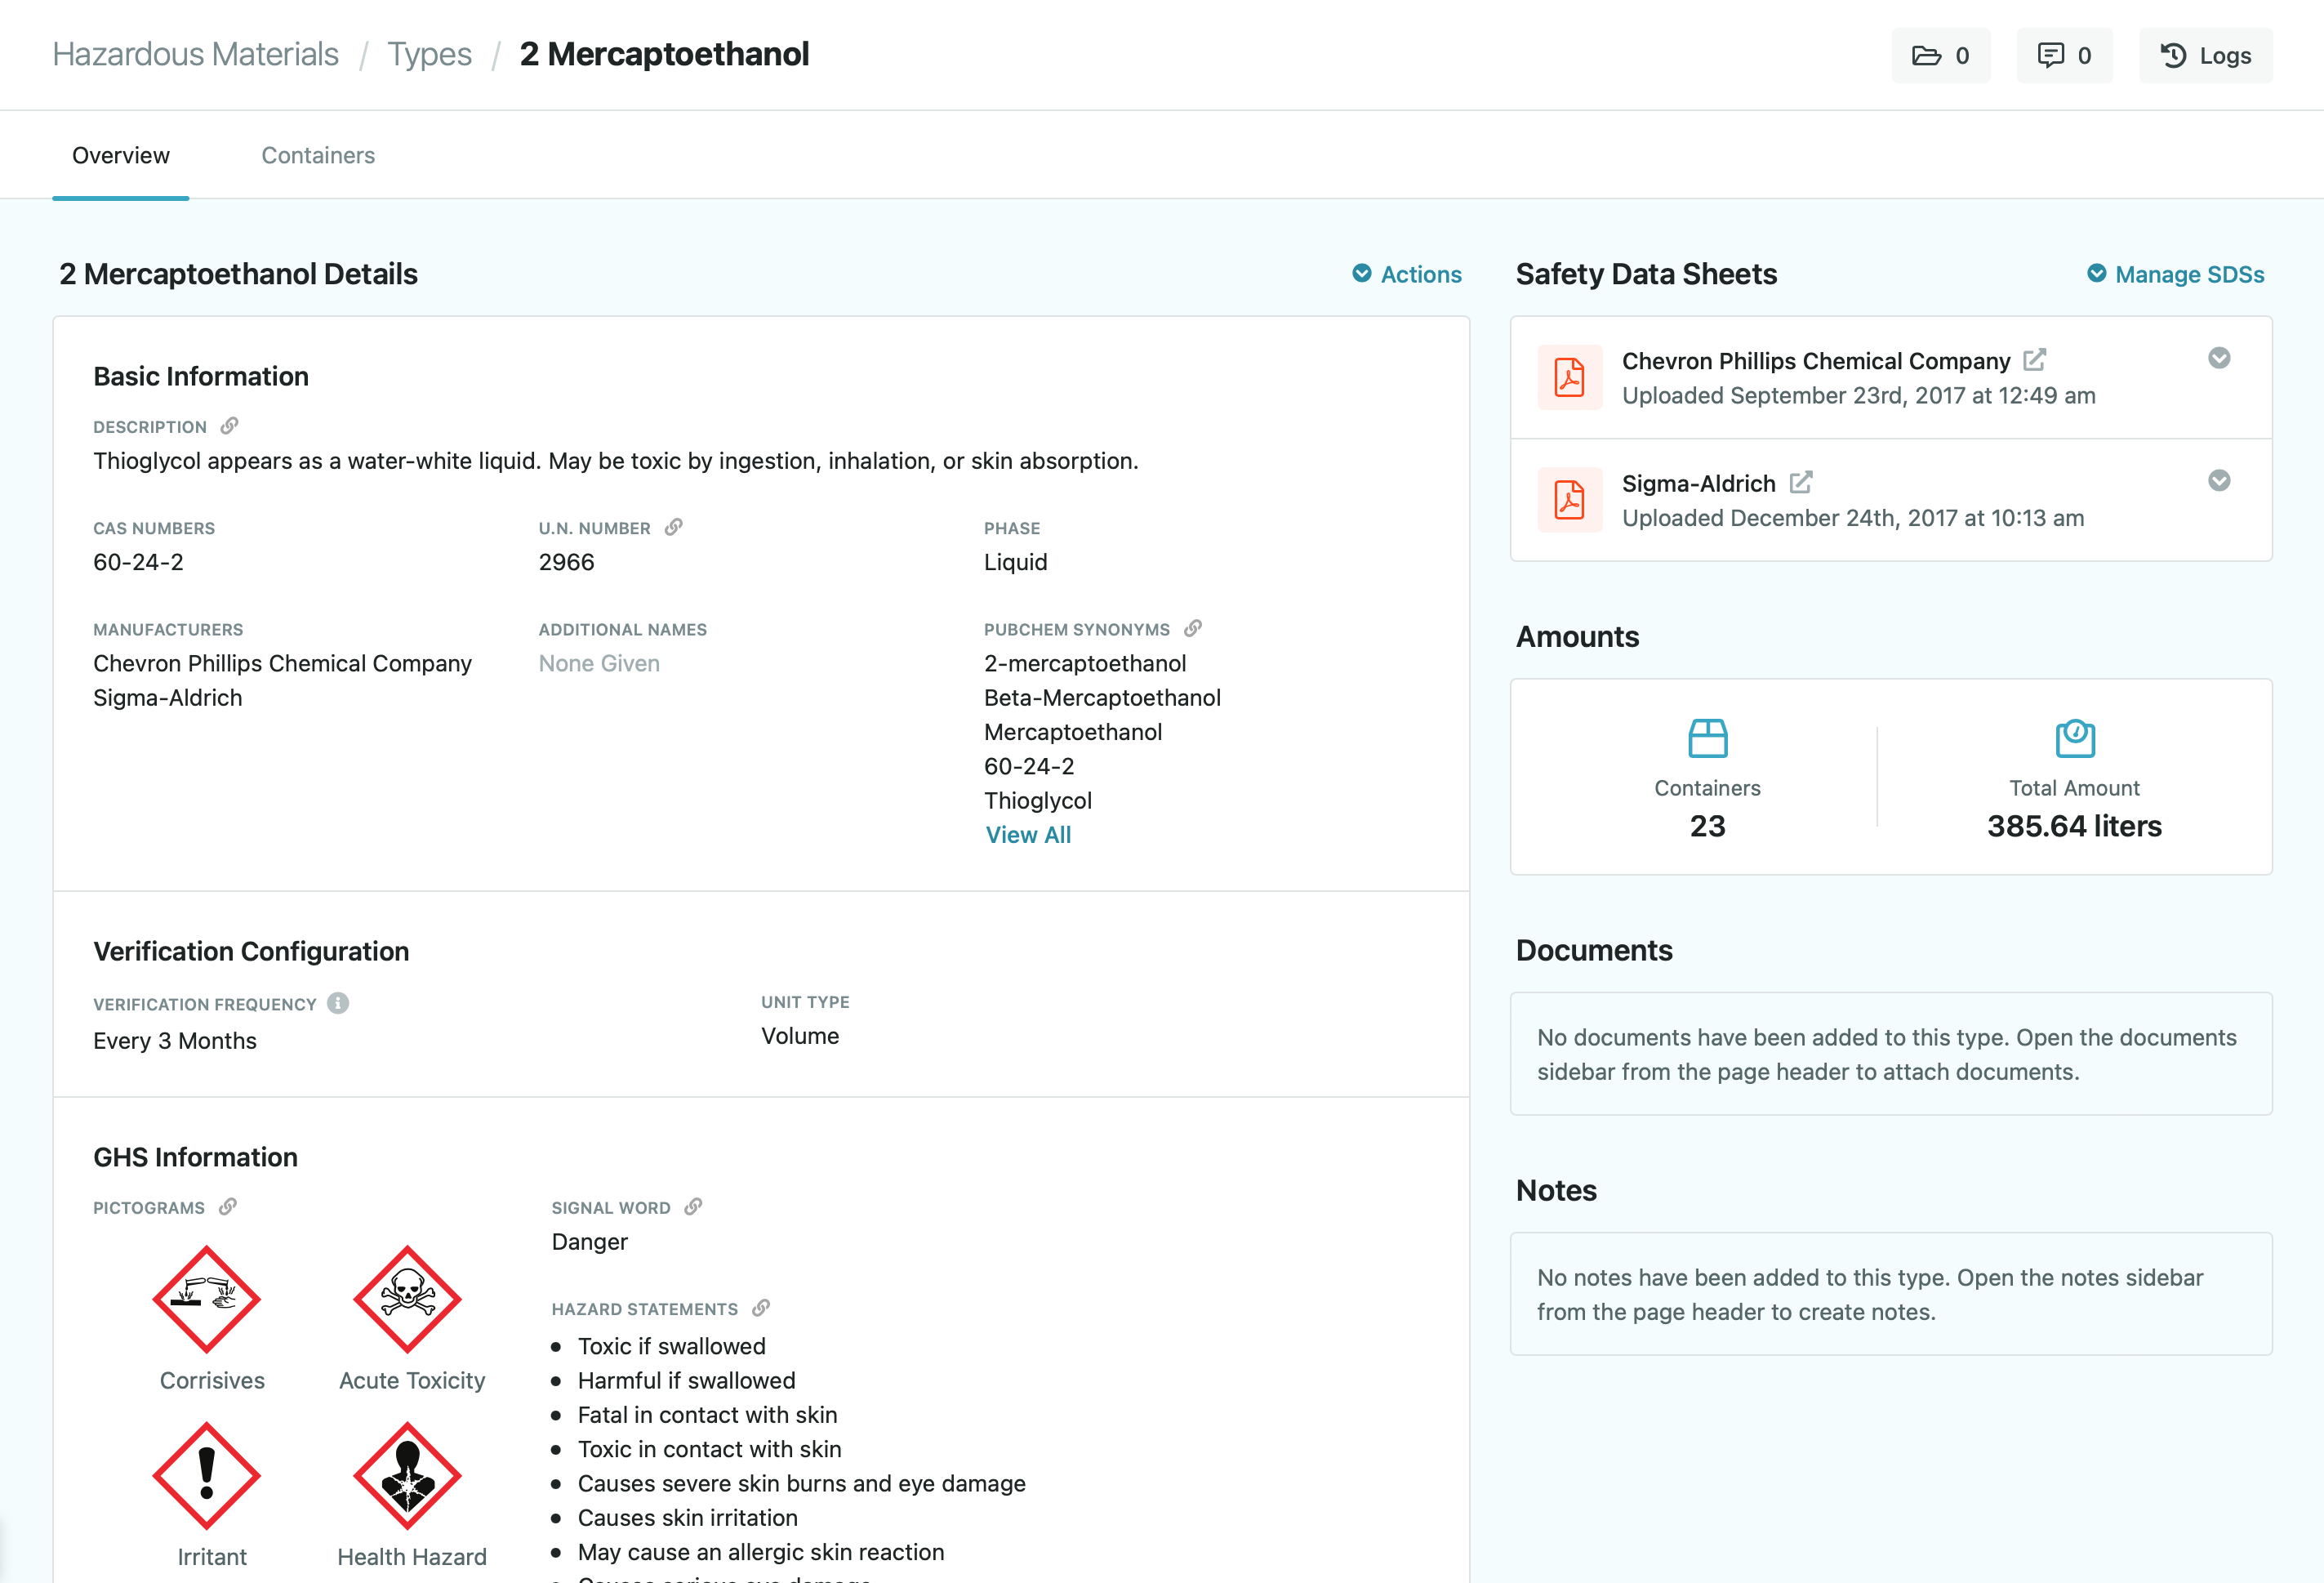Open Manage SDSs options
This screenshot has width=2324, height=1583.
[x=2174, y=274]
